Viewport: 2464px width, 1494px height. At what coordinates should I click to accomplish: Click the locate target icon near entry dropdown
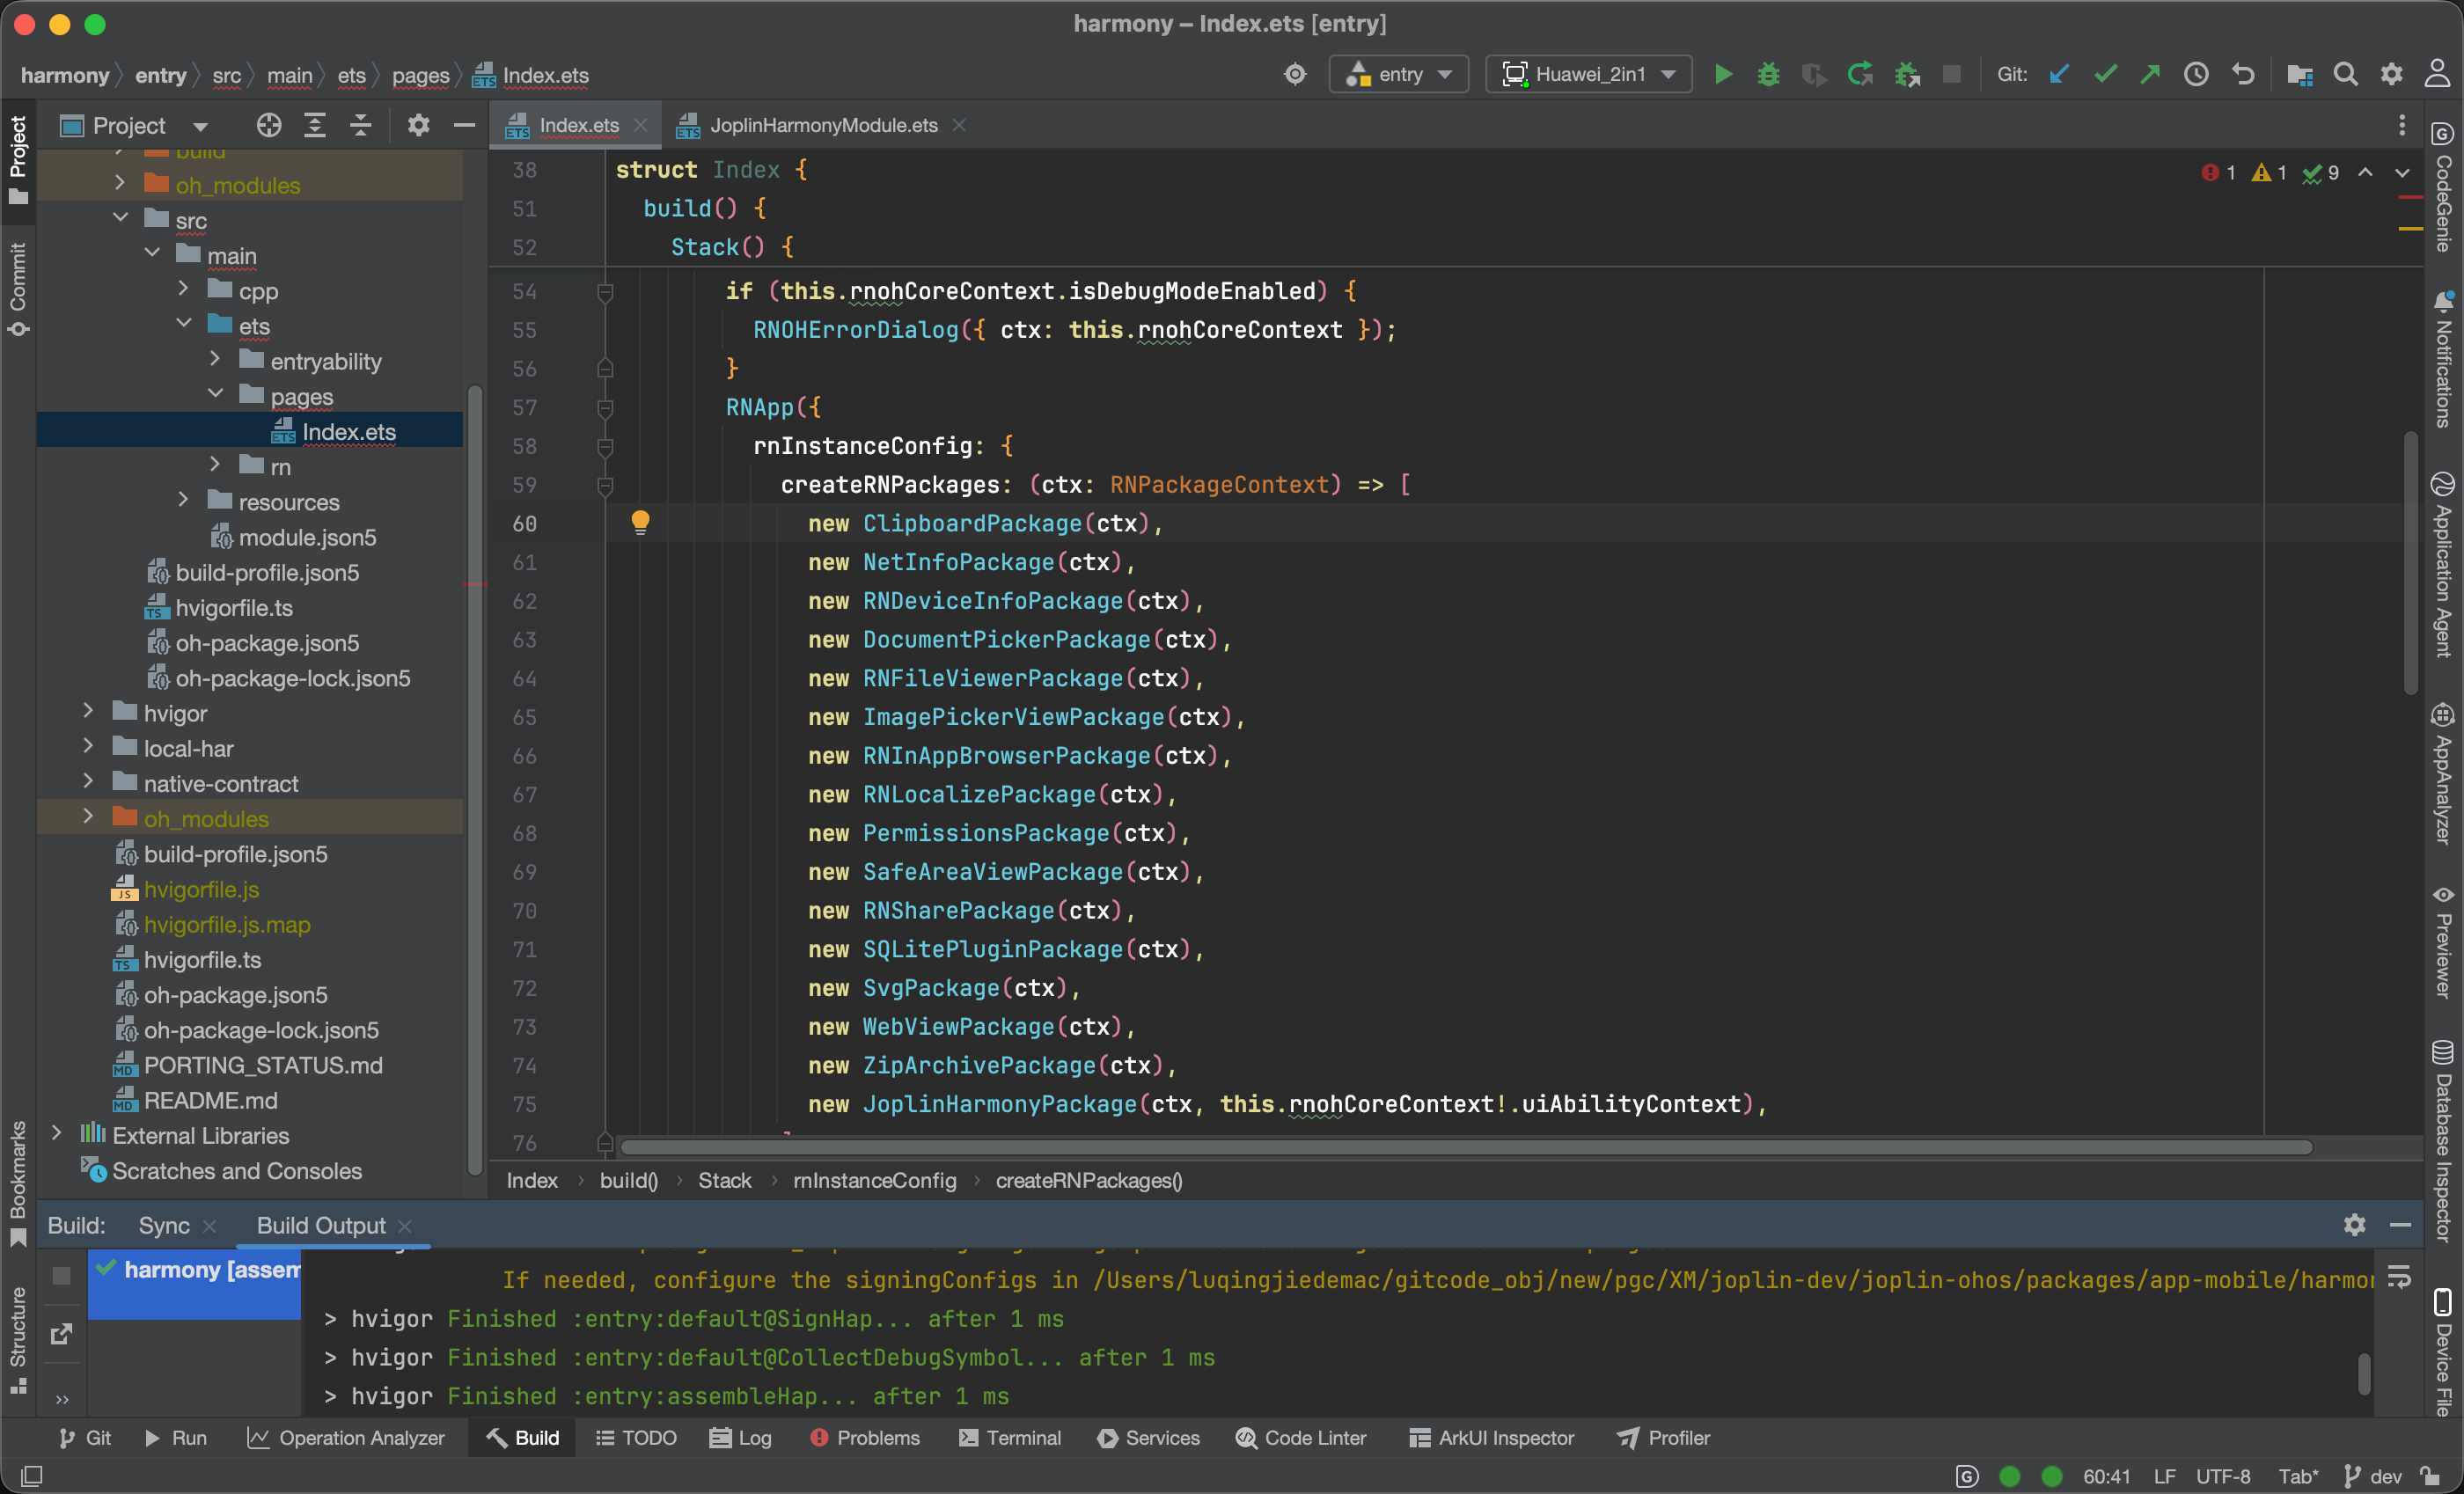[x=1295, y=75]
